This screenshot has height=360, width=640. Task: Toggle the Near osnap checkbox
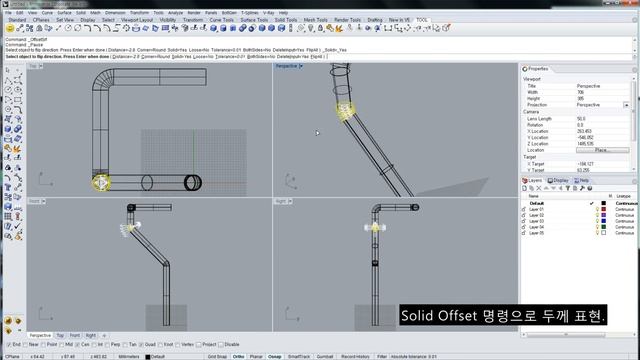25,345
